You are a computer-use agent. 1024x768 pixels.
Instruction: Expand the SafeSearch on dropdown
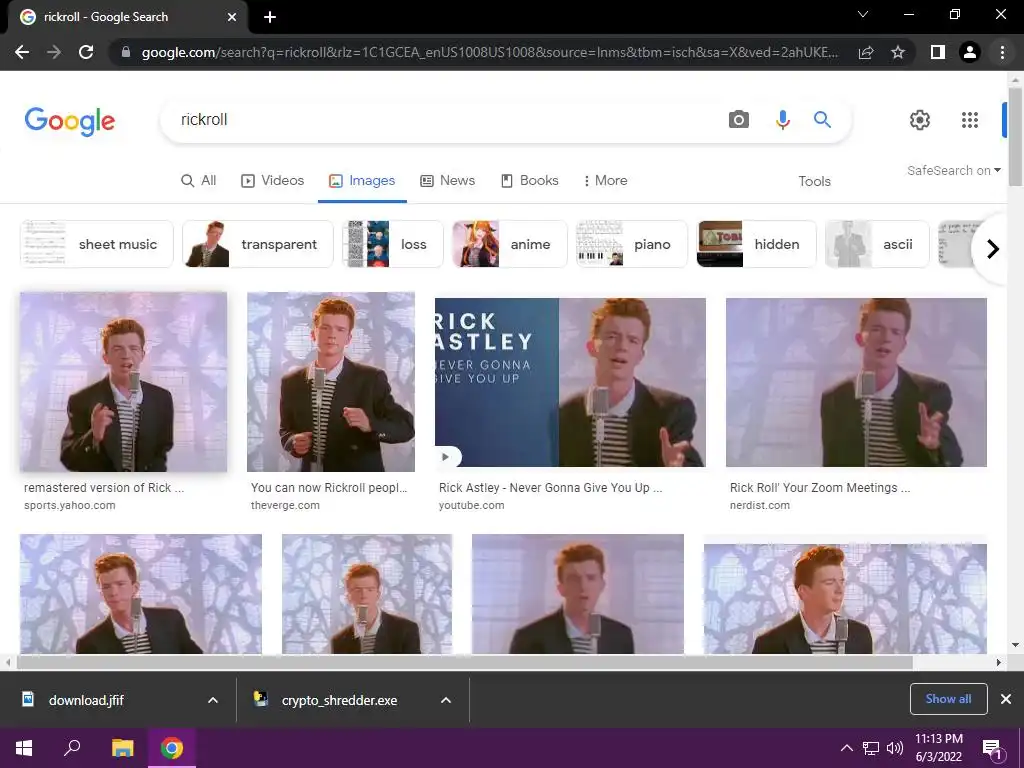(953, 170)
